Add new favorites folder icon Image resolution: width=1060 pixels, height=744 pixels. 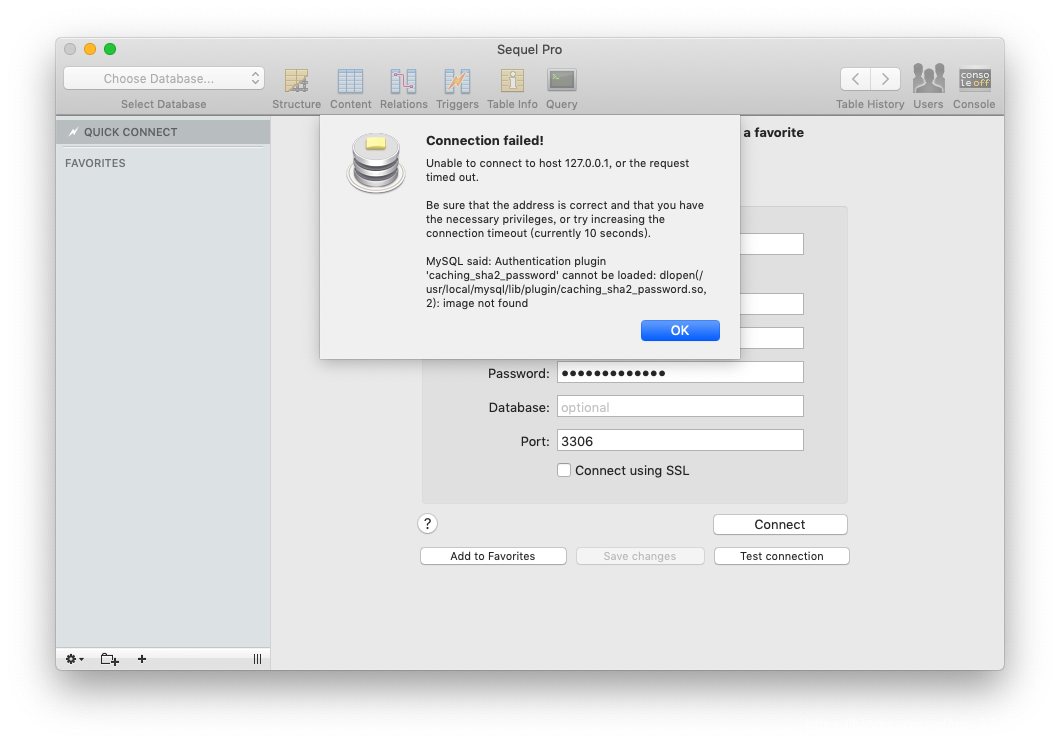pyautogui.click(x=110, y=659)
